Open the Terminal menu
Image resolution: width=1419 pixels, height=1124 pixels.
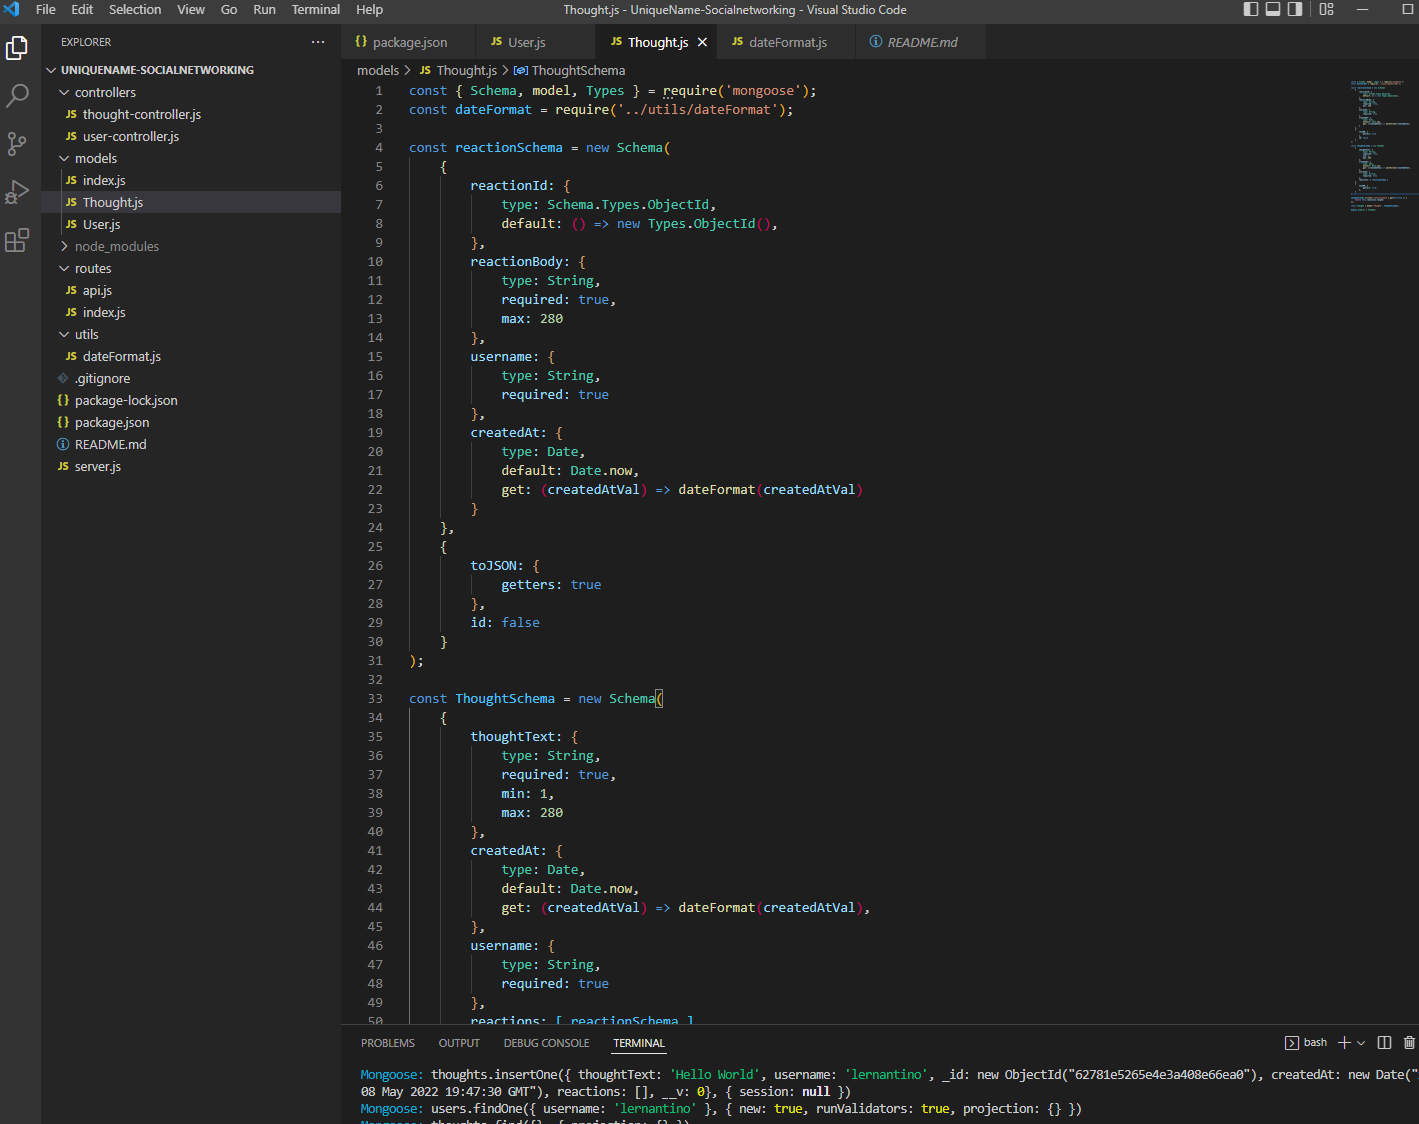[315, 9]
